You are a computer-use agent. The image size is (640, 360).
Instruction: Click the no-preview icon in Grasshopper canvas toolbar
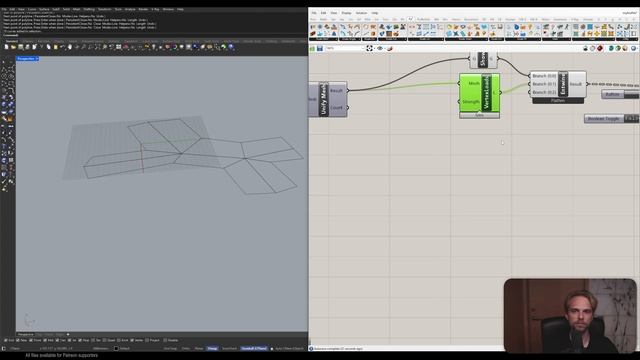coord(585,48)
